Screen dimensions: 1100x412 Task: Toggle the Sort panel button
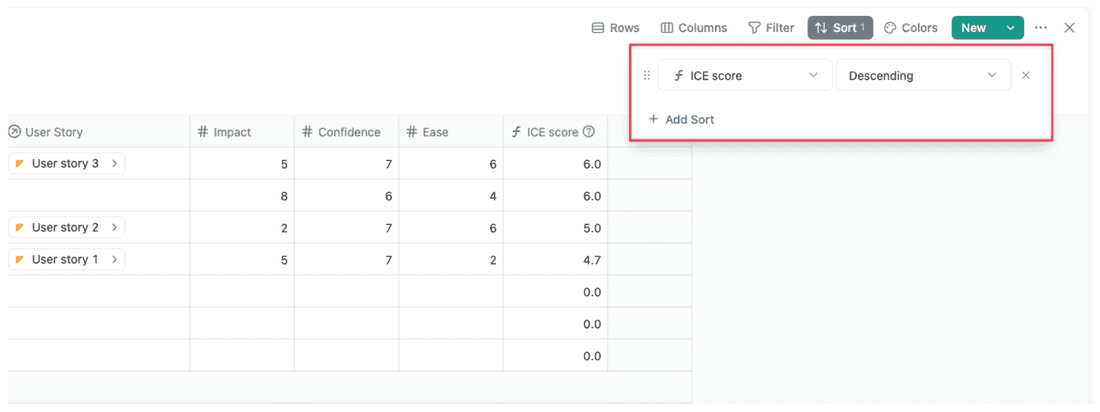tap(840, 28)
